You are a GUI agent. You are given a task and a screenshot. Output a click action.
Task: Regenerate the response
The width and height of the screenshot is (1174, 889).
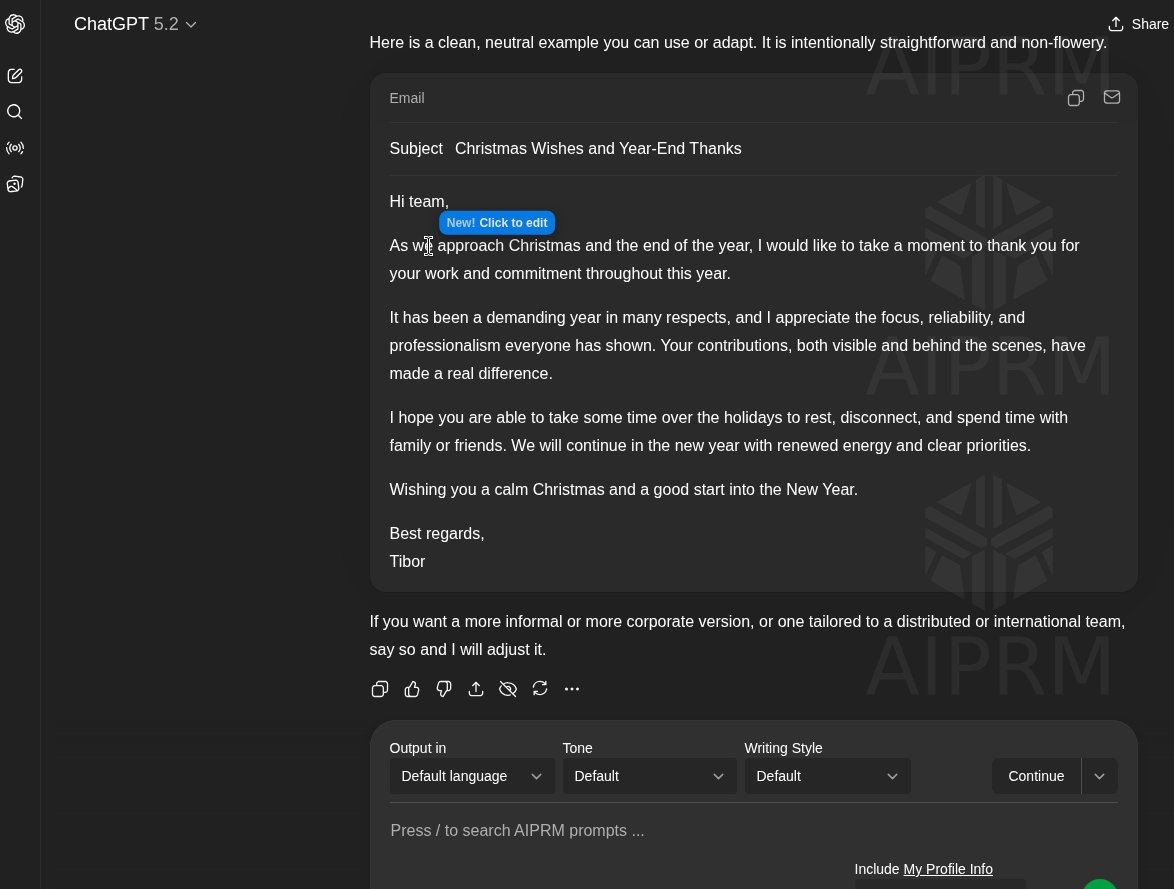540,689
